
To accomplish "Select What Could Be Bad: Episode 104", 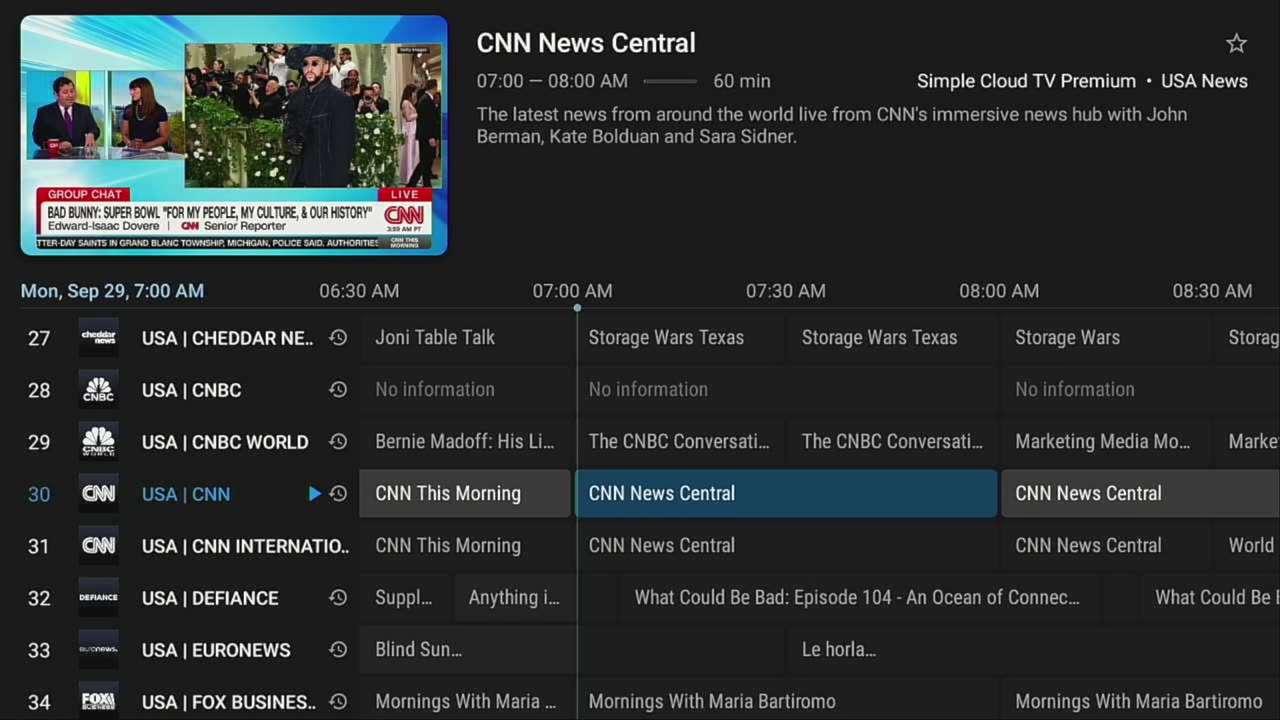I will point(859,598).
